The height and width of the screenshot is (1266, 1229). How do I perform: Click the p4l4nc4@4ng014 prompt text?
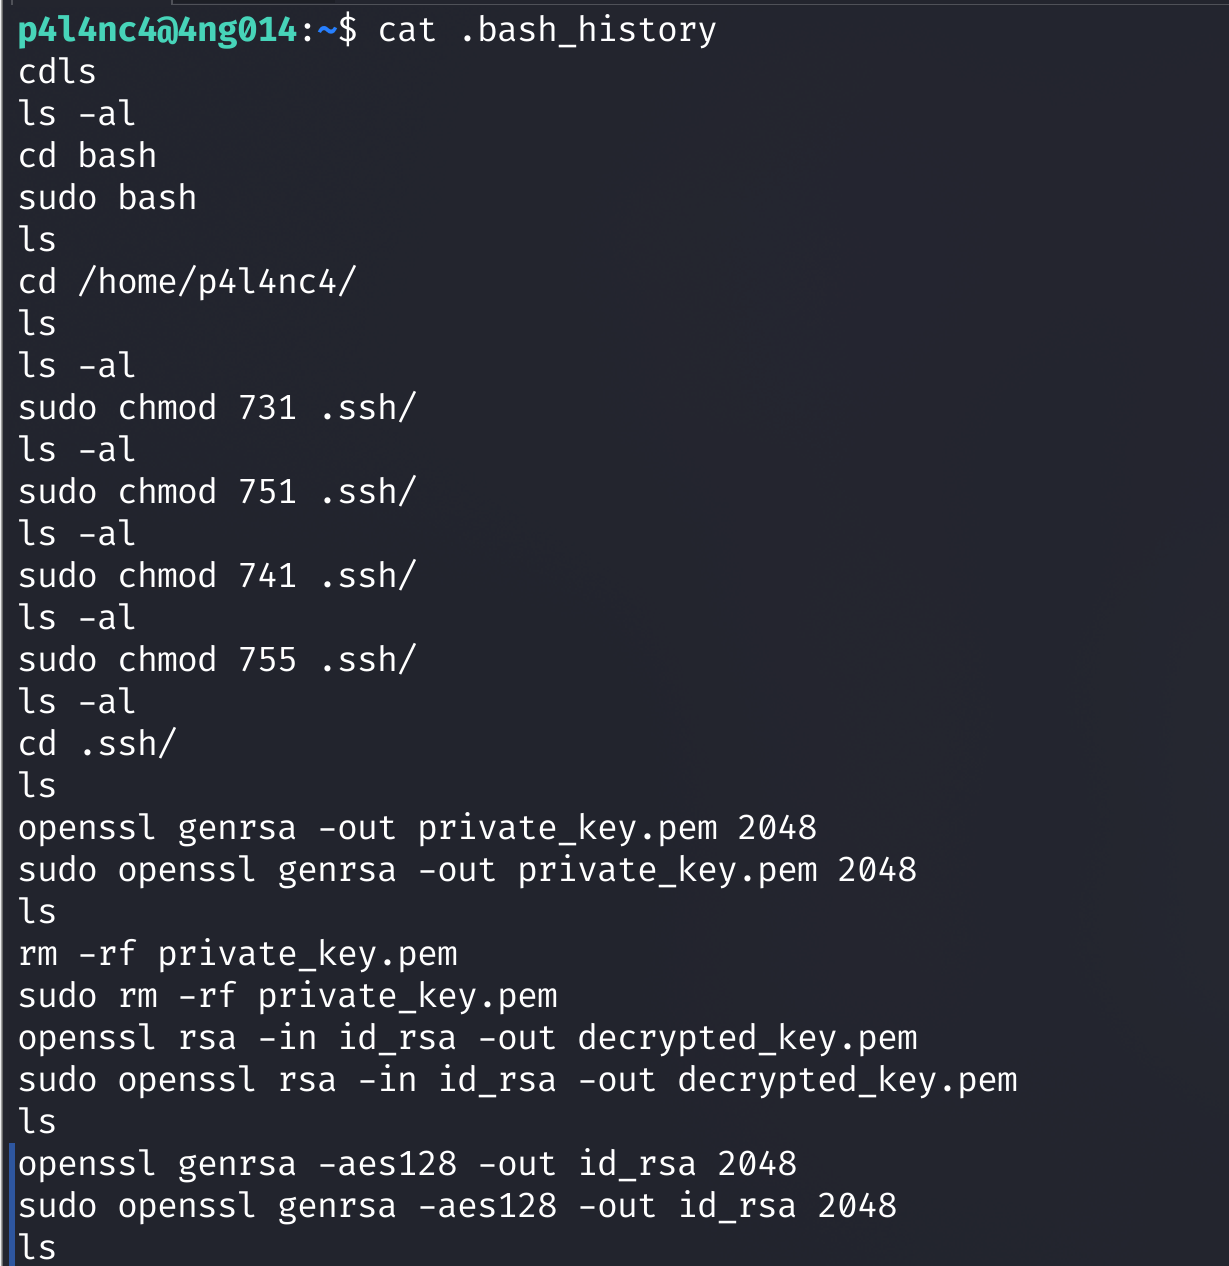pos(158,30)
